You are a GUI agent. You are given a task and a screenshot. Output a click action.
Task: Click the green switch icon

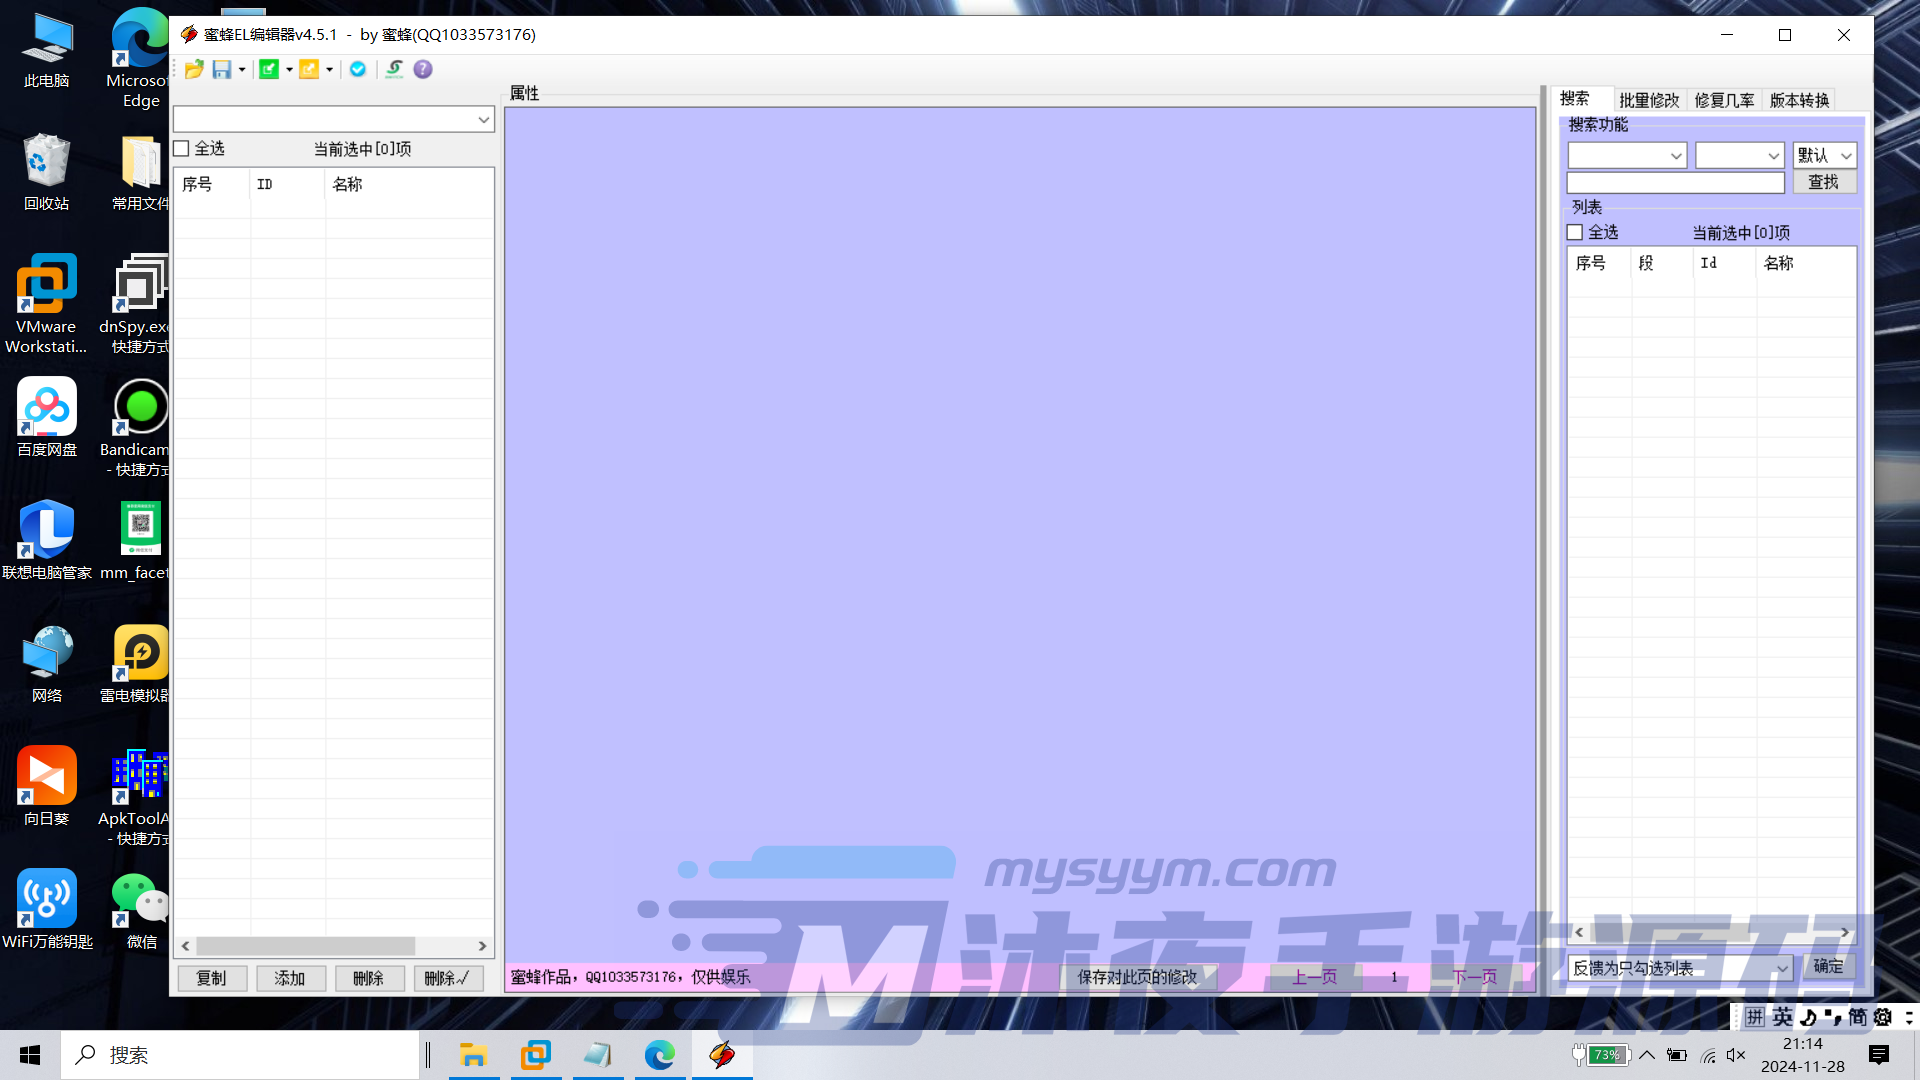(x=394, y=69)
